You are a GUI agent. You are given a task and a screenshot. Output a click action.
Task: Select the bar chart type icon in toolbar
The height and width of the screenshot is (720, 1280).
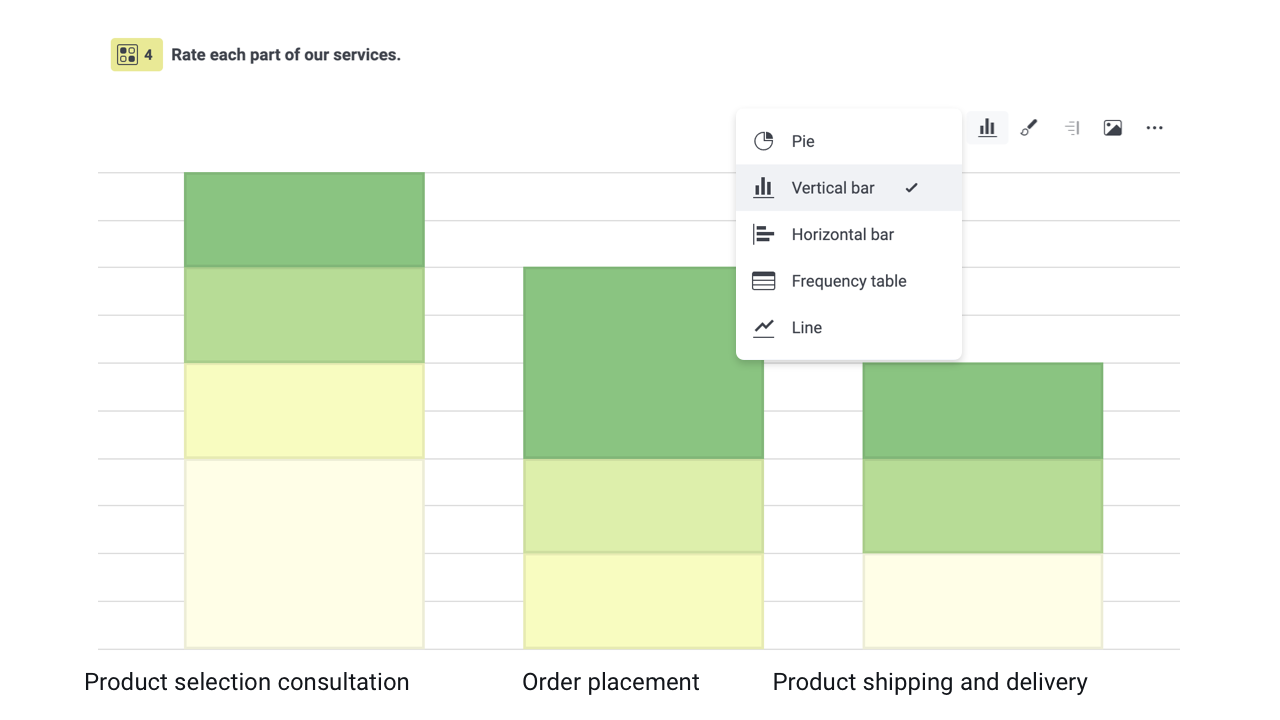[x=987, y=128]
